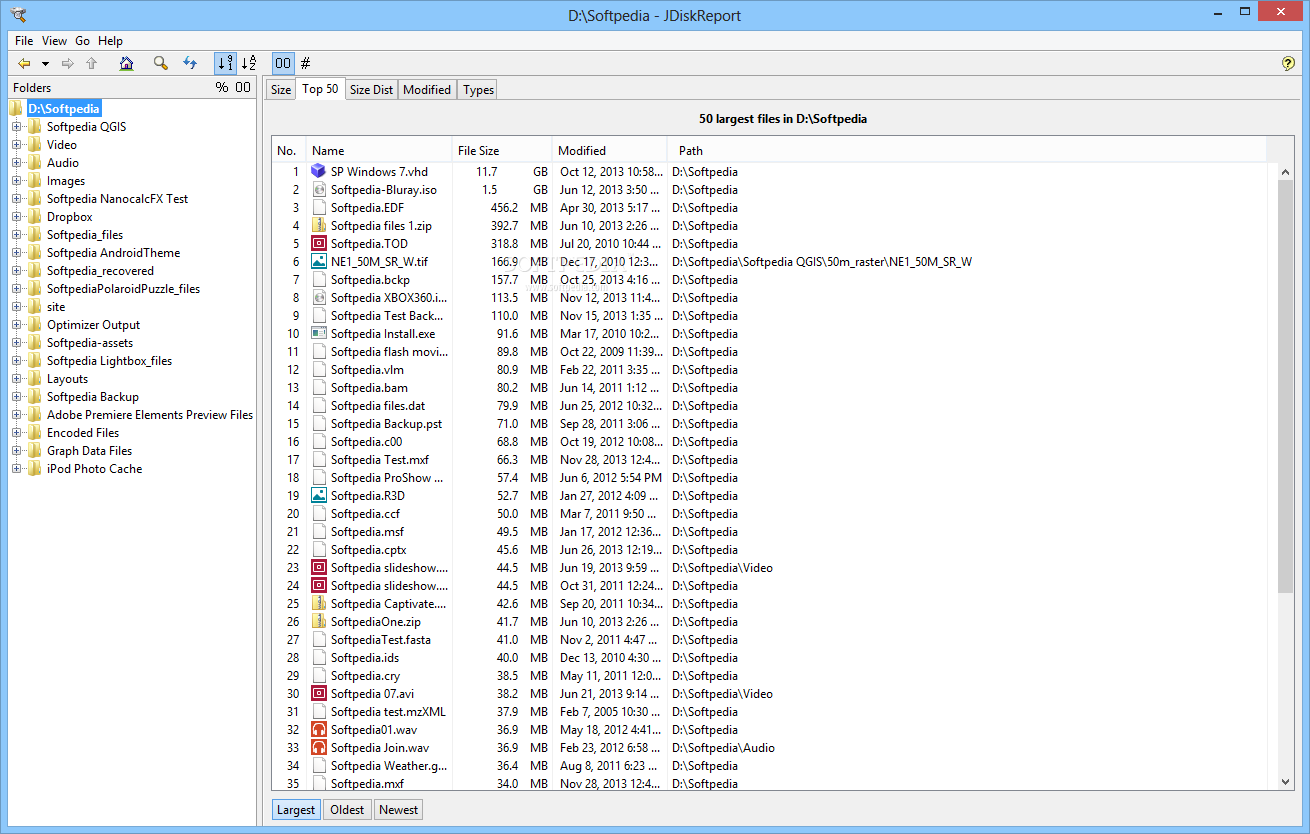Screen dimensions: 1310x834
Task: Click the Softpedia Join.wav audio icon
Action: pyautogui.click(x=319, y=748)
